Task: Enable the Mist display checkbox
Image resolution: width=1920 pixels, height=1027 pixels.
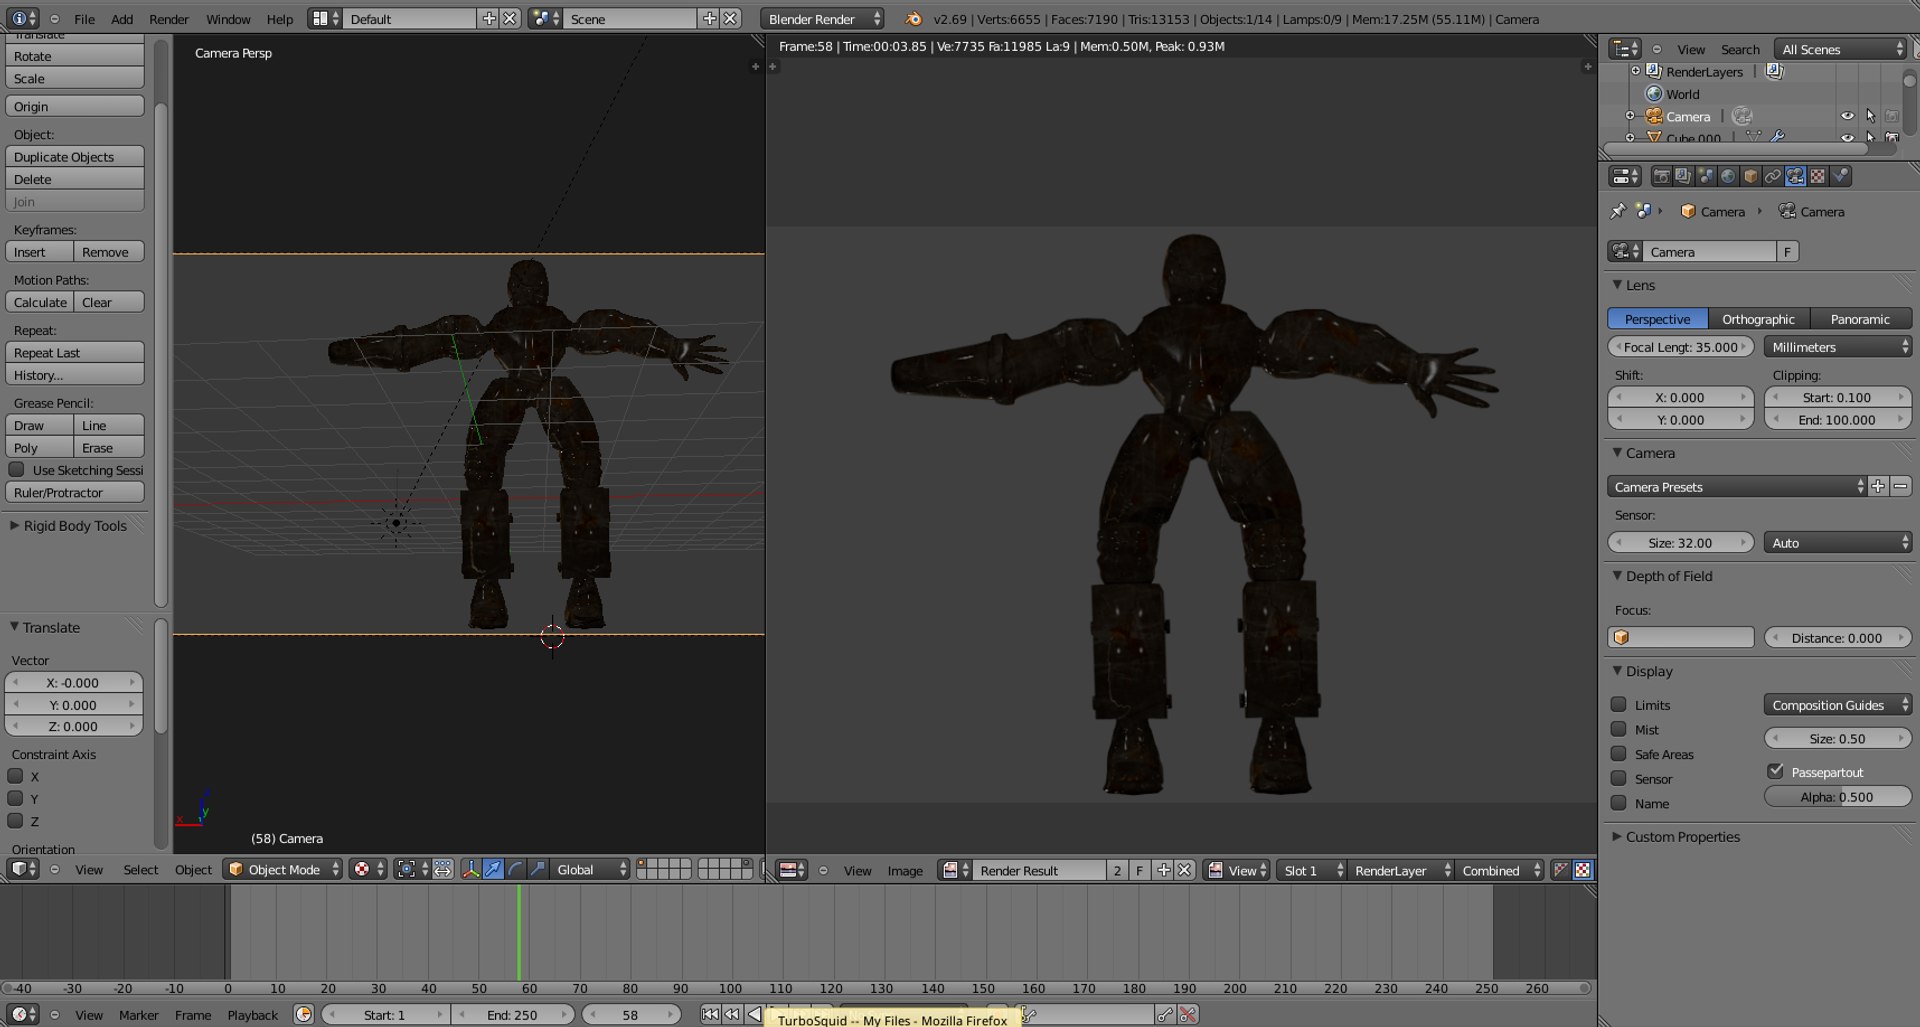Action: [1618, 729]
